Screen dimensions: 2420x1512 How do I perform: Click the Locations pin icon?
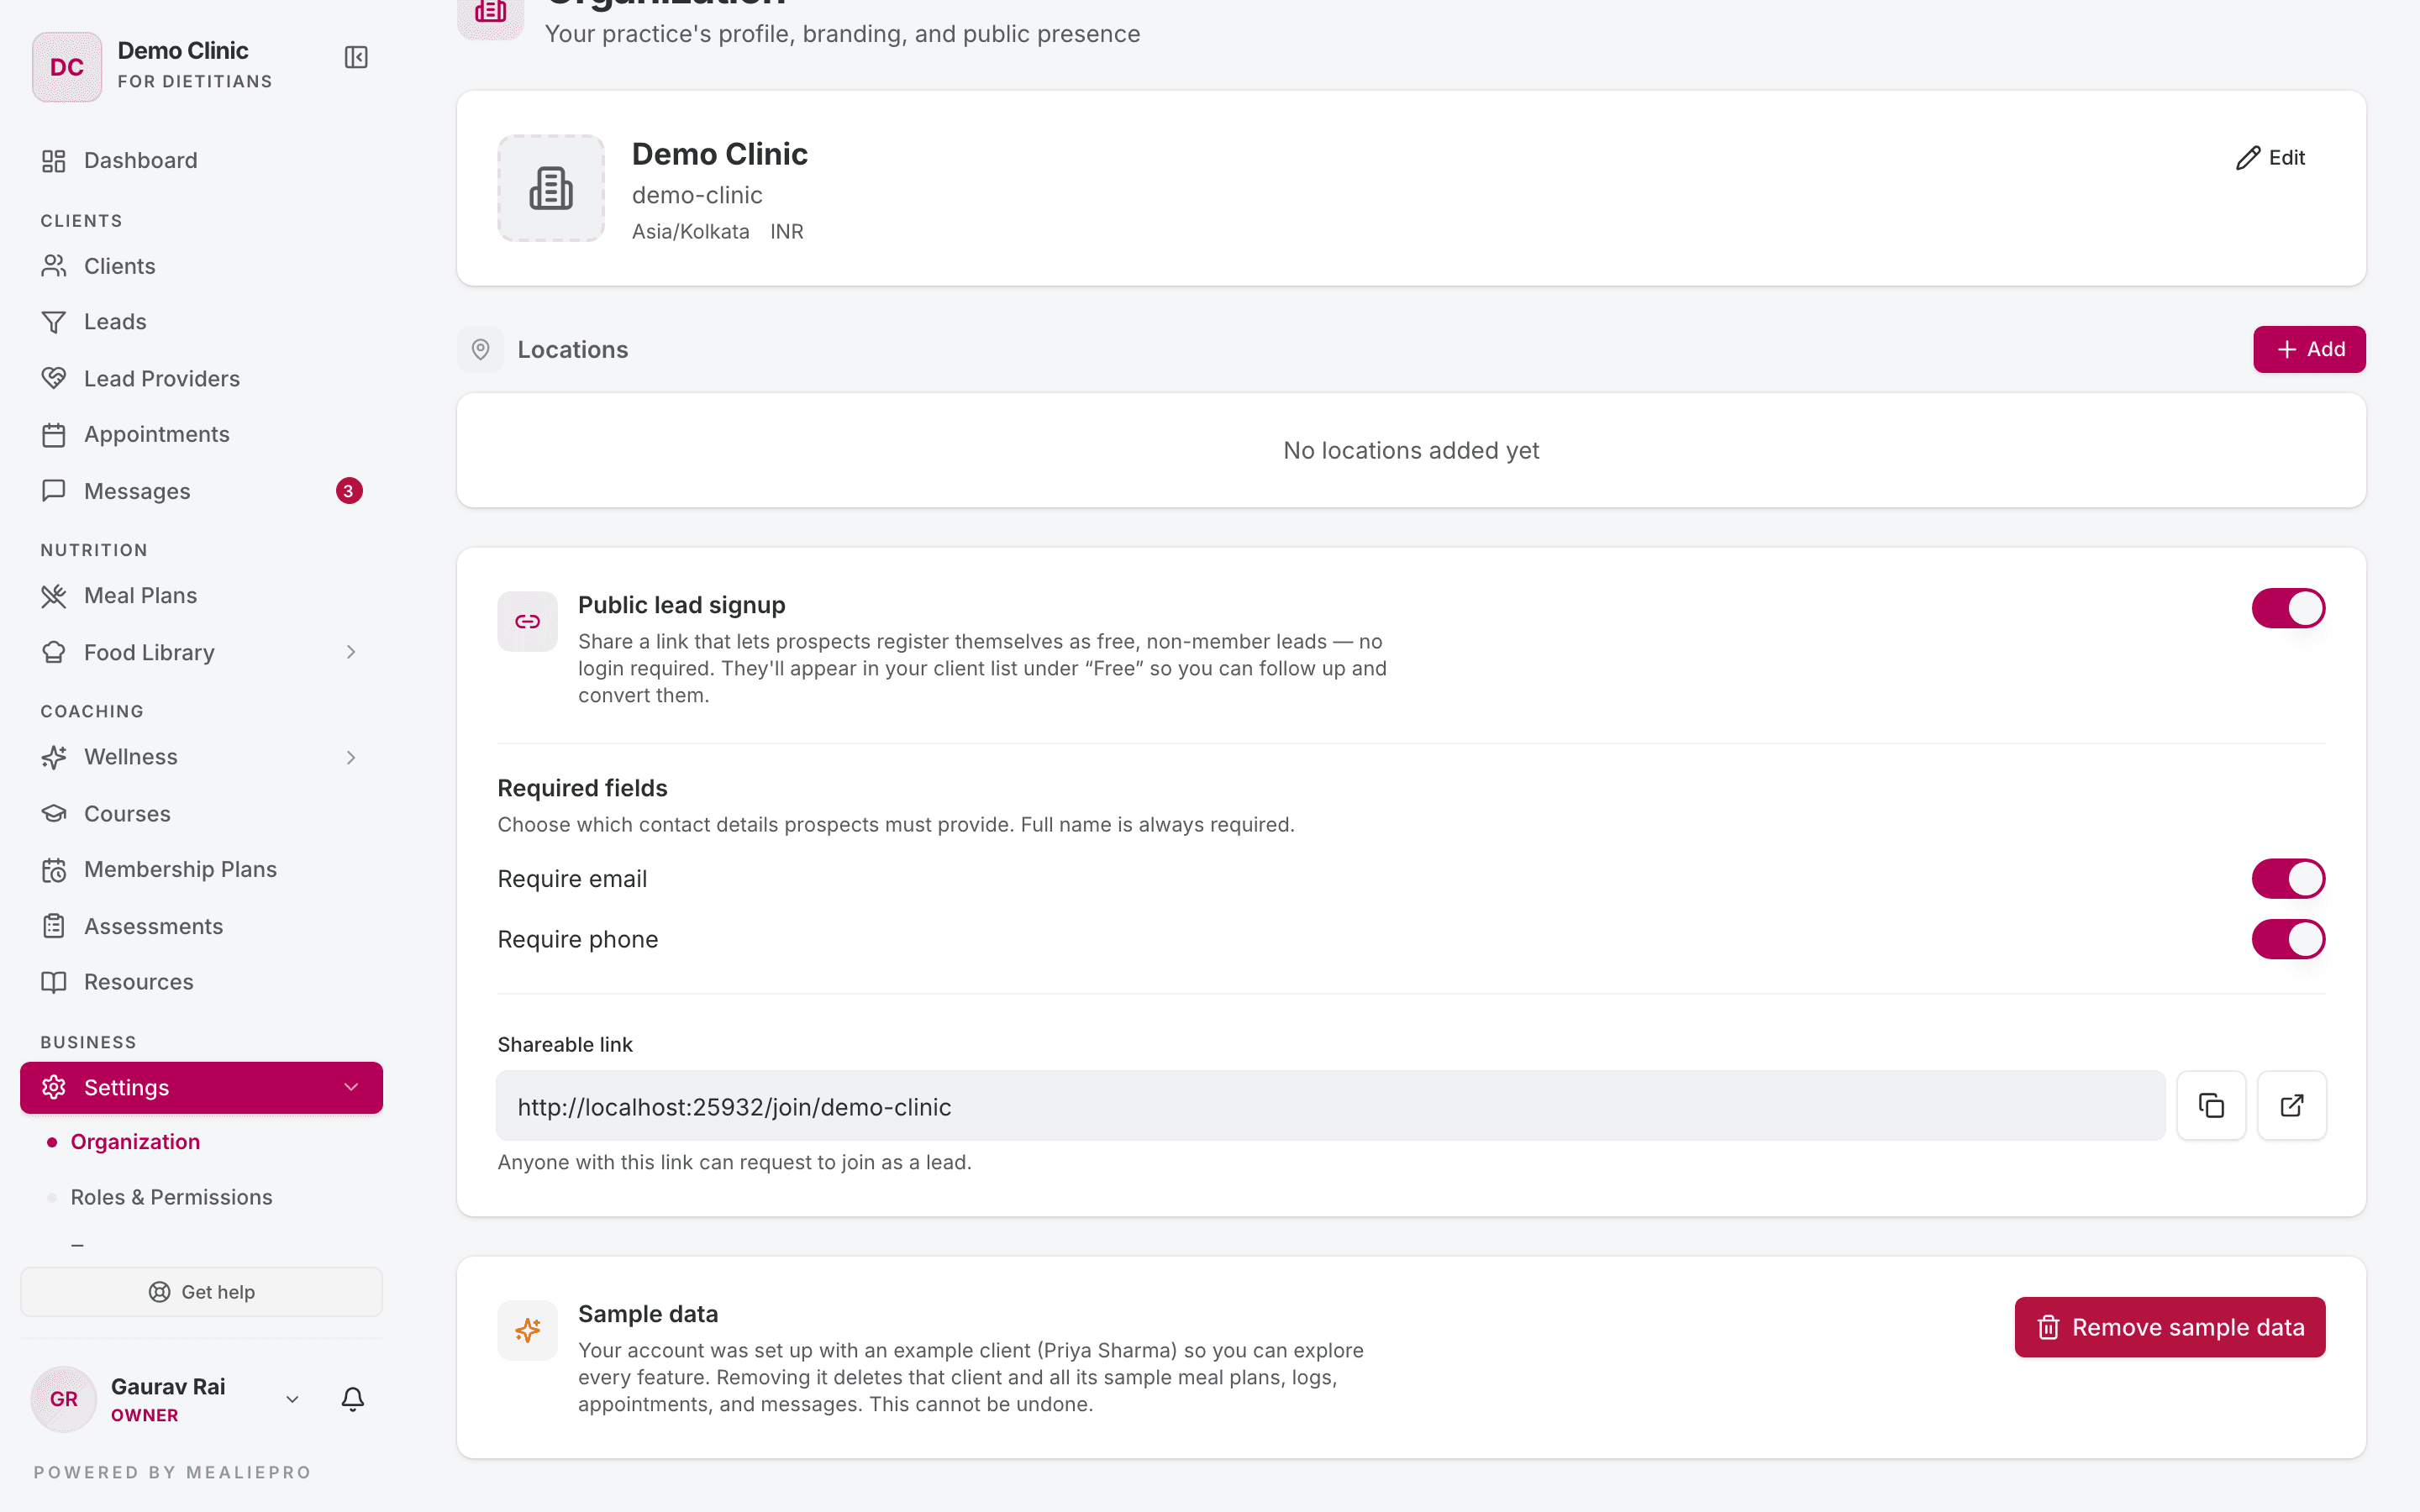point(481,349)
